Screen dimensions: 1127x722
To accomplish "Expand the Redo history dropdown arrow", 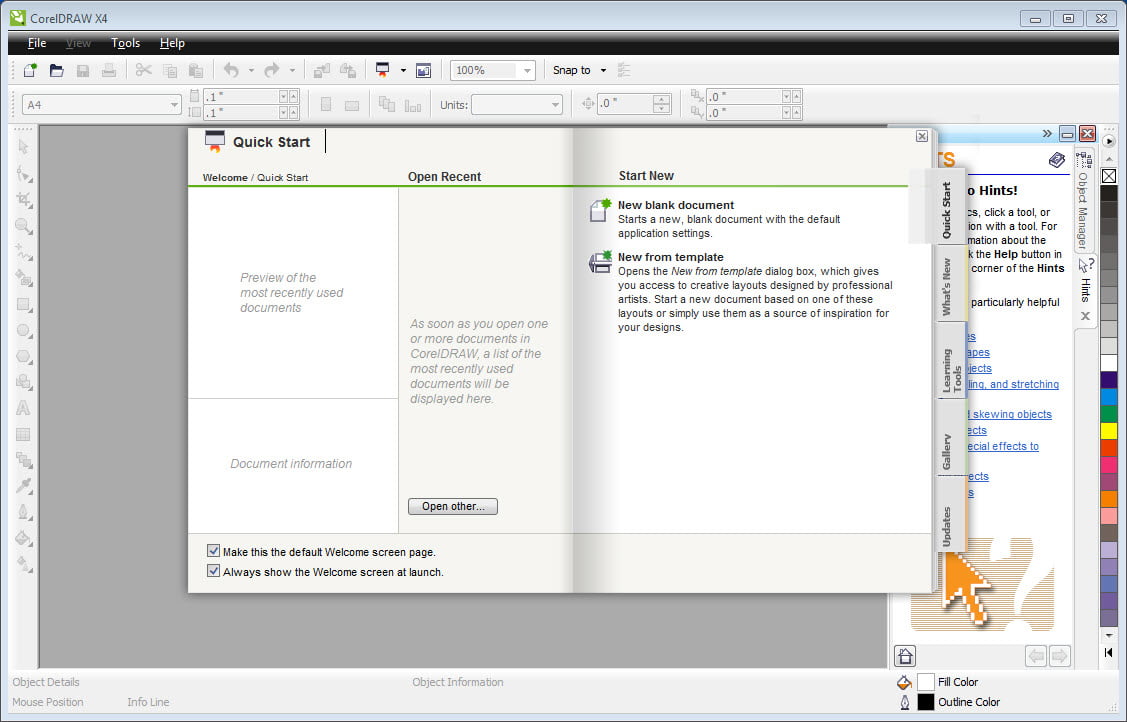I will 292,70.
